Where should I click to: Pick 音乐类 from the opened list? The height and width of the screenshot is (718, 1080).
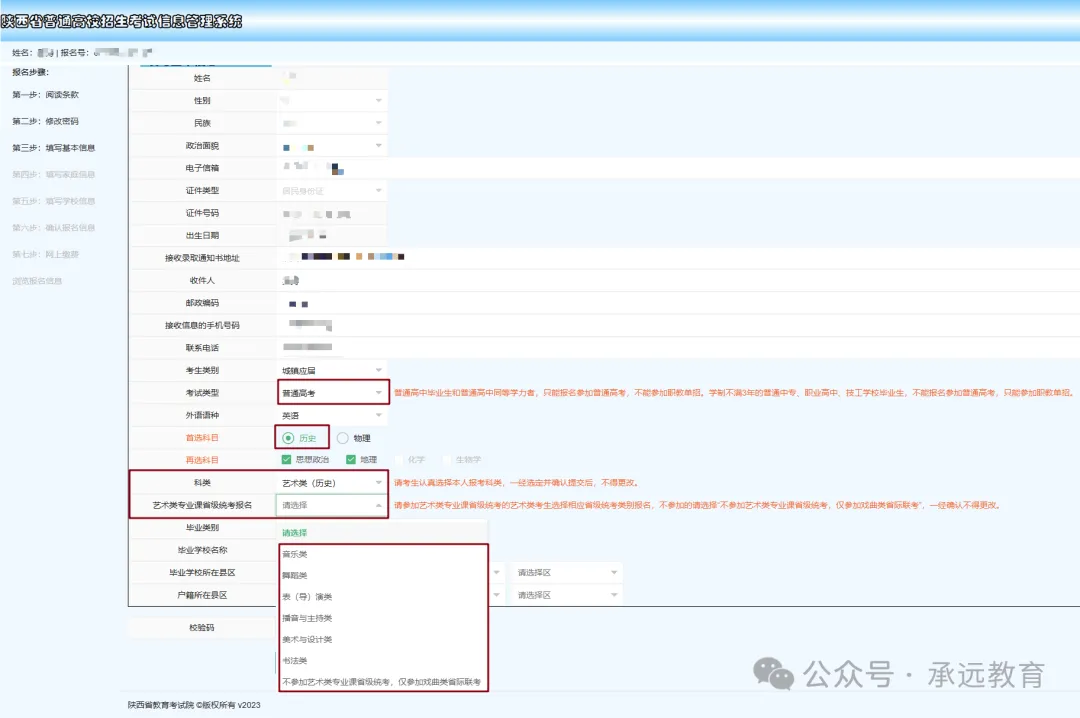click(384, 554)
